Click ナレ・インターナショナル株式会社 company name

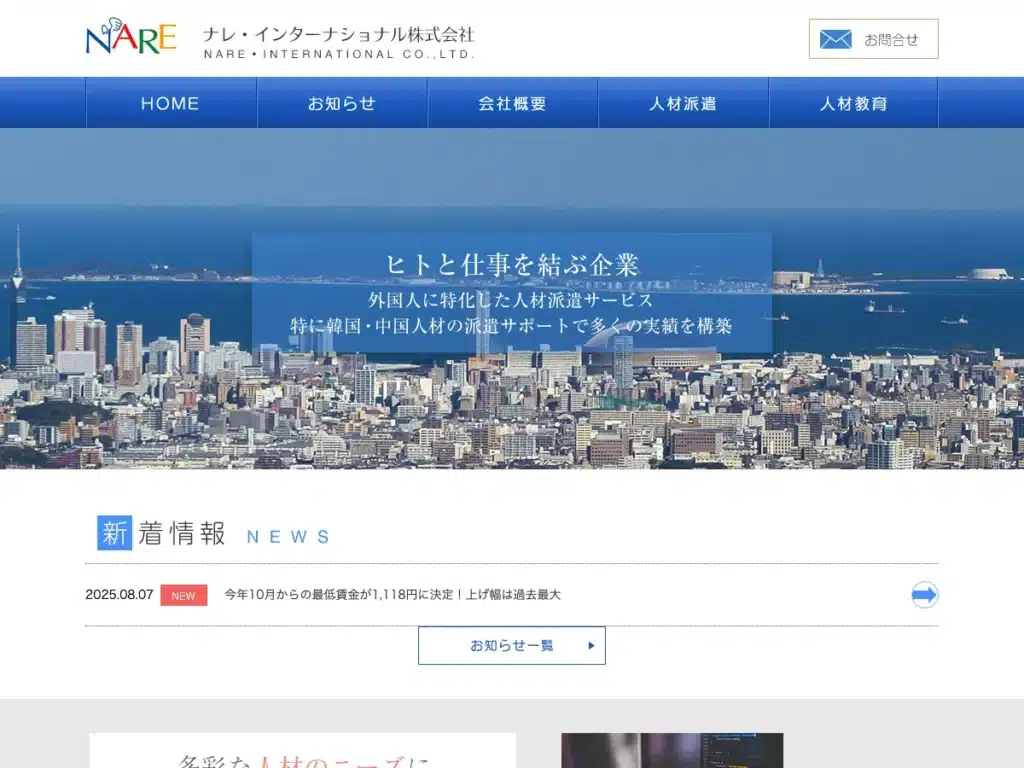[338, 34]
